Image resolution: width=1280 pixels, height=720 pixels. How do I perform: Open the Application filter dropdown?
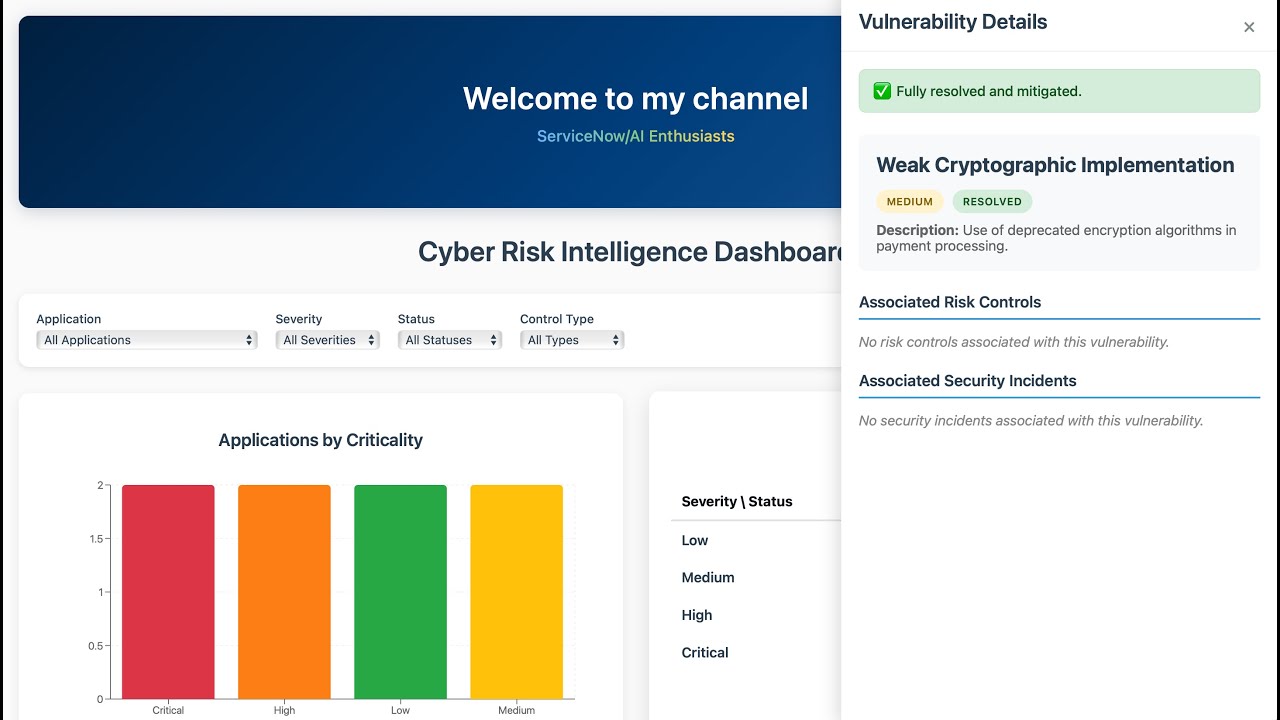(x=147, y=340)
